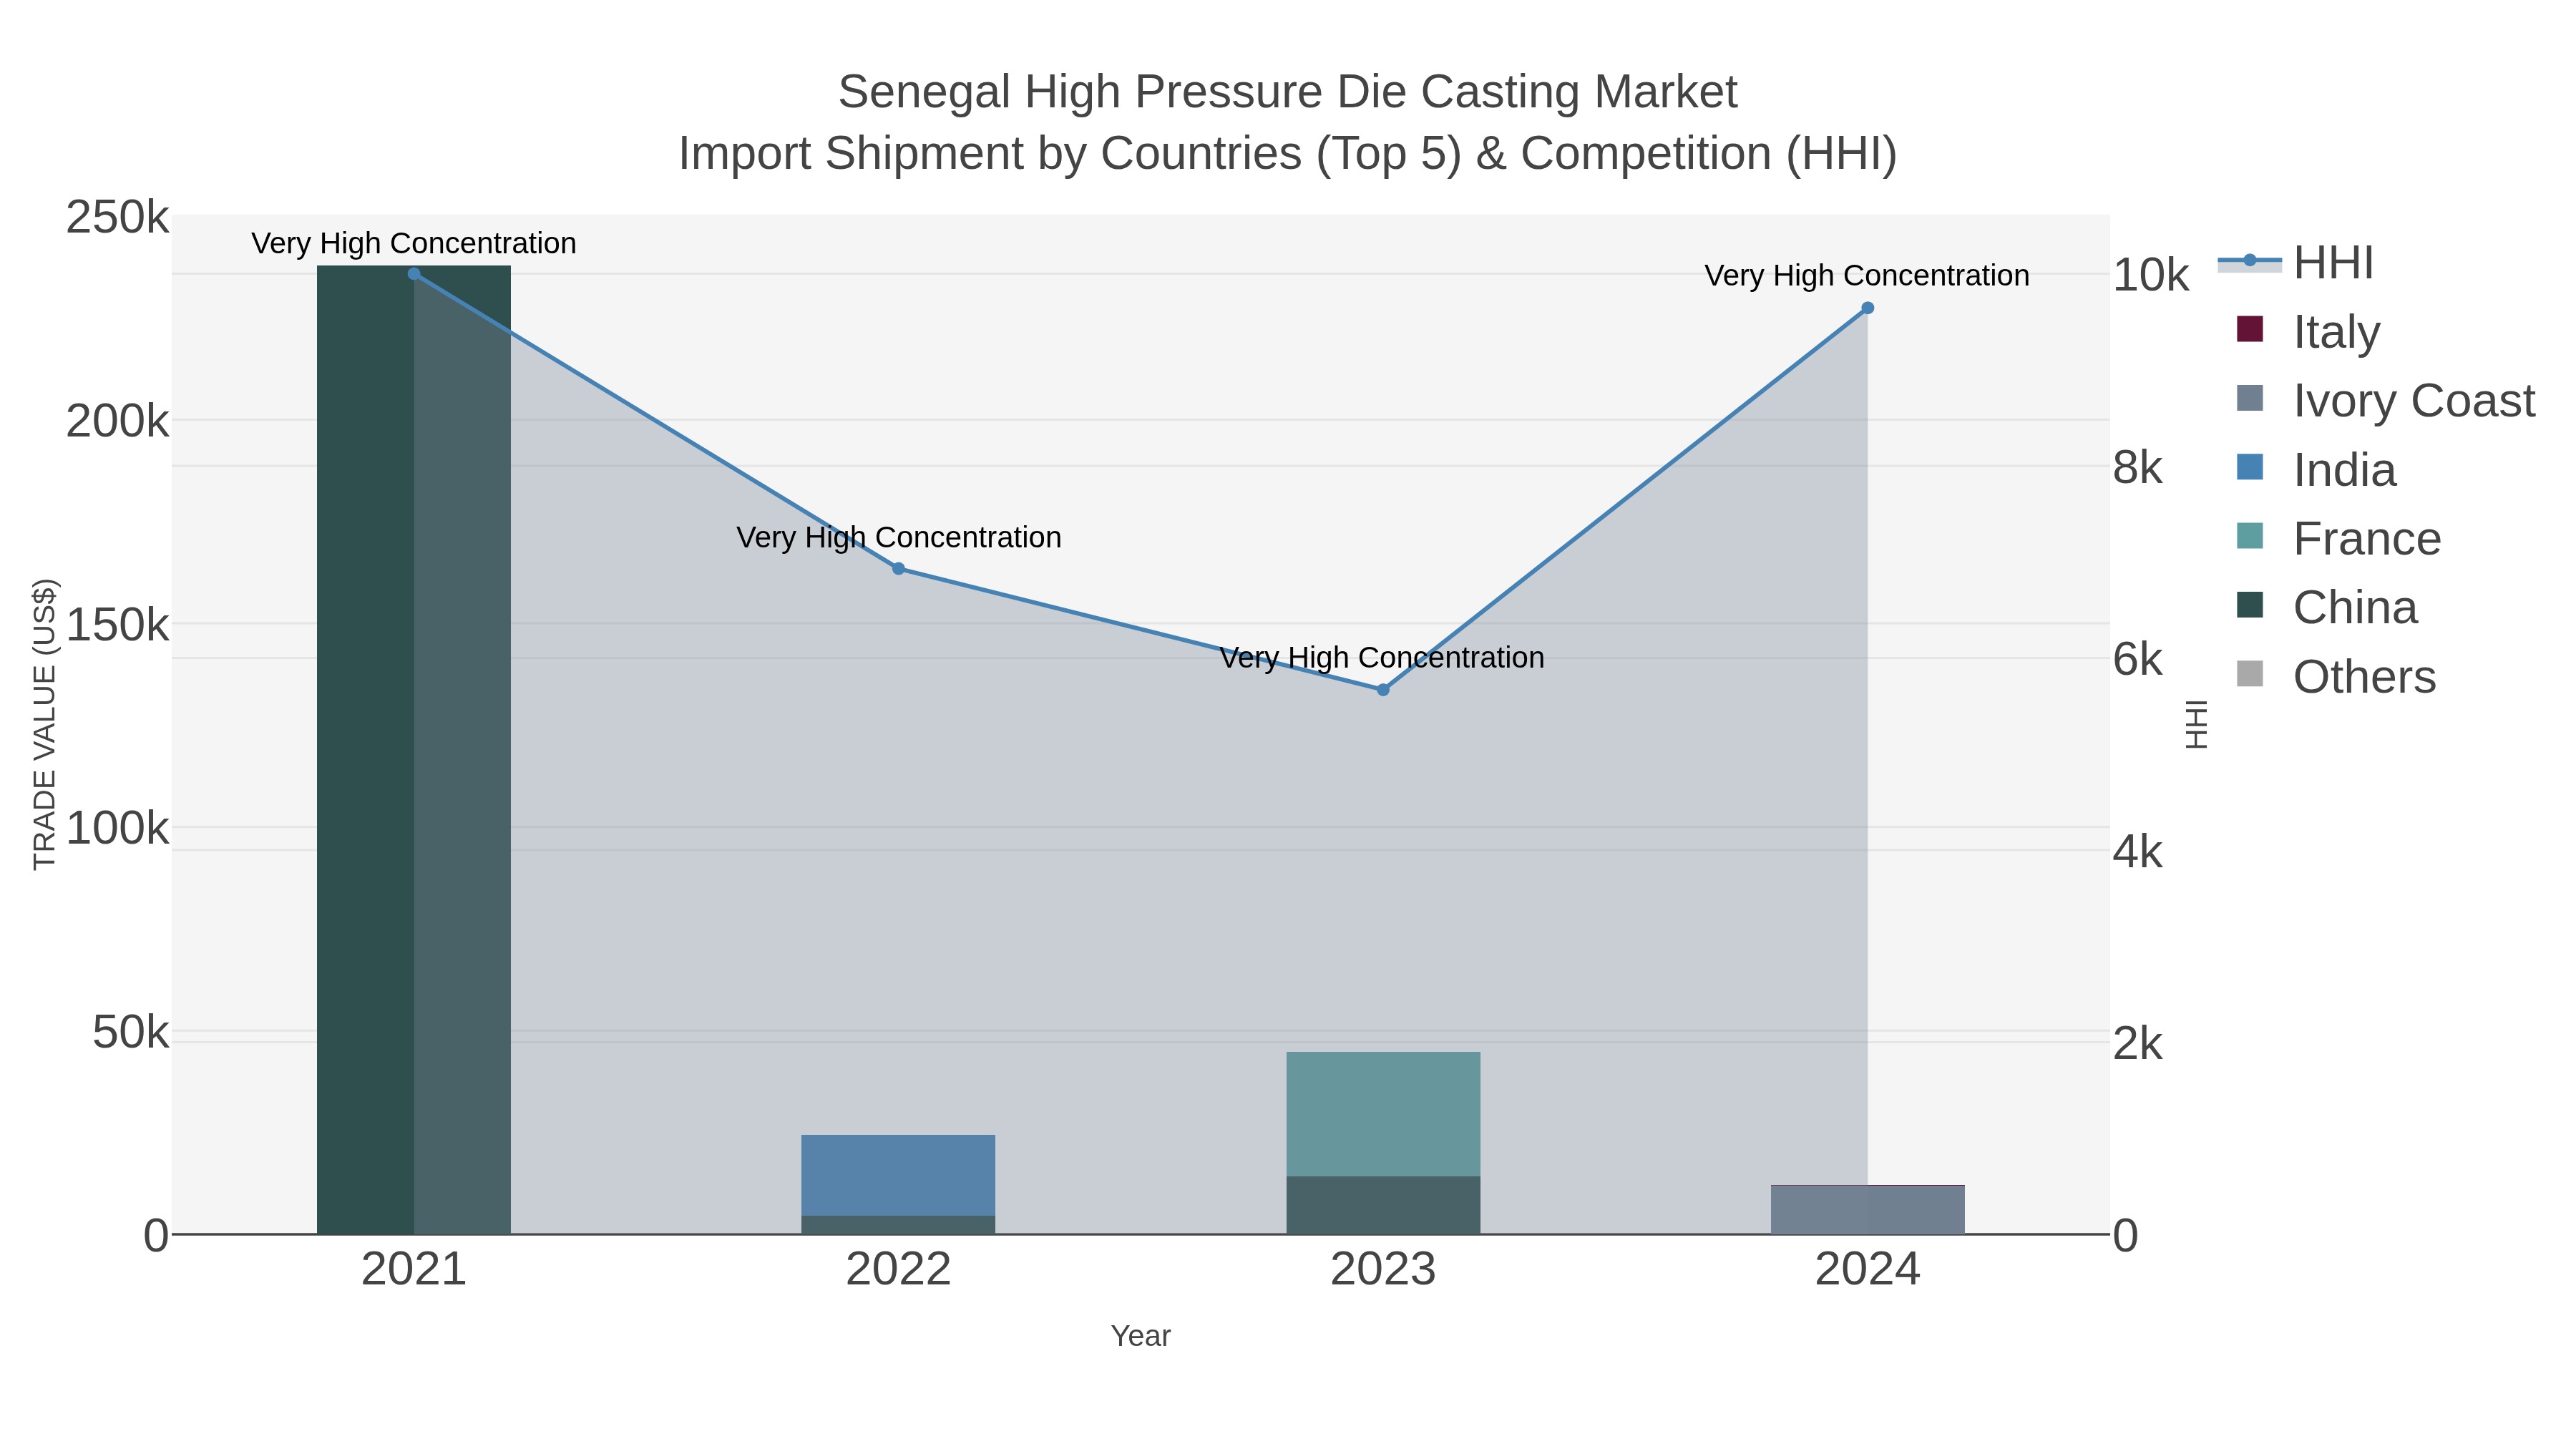Click the 2k right axis tick
2576x1449 pixels.
(x=2137, y=1044)
